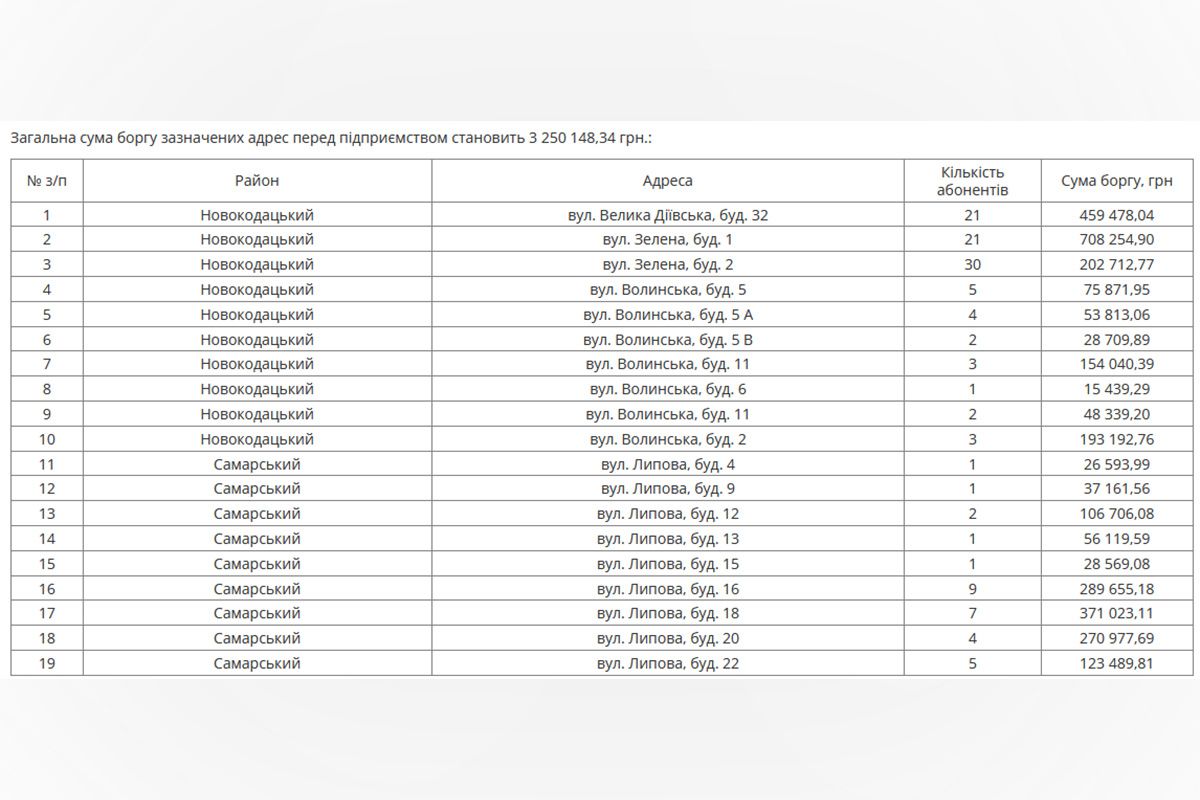The height and width of the screenshot is (800, 1200).
Task: Click debt amount "75 871,95"
Action: pyautogui.click(x=1116, y=290)
